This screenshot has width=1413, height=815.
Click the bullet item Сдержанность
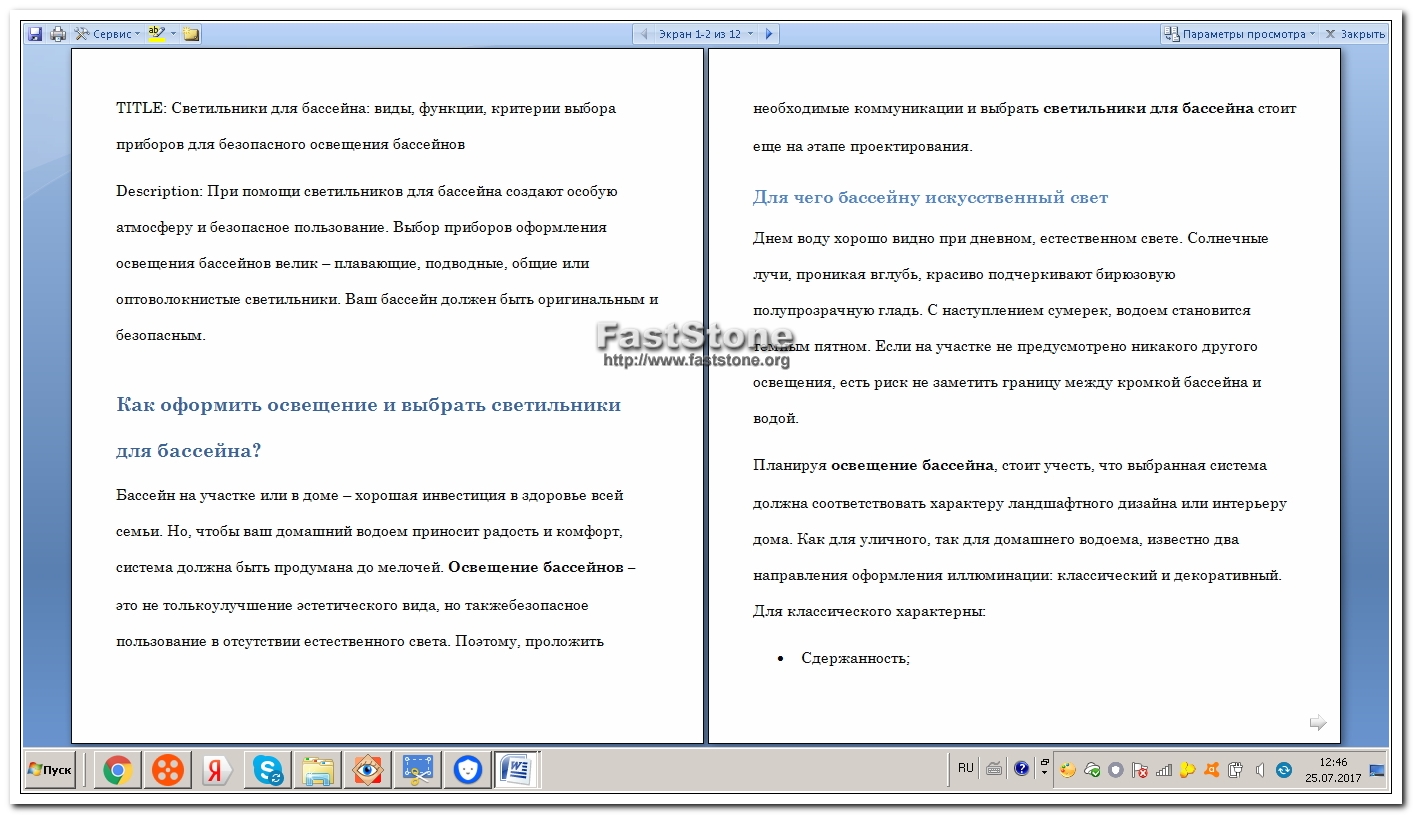pos(855,658)
